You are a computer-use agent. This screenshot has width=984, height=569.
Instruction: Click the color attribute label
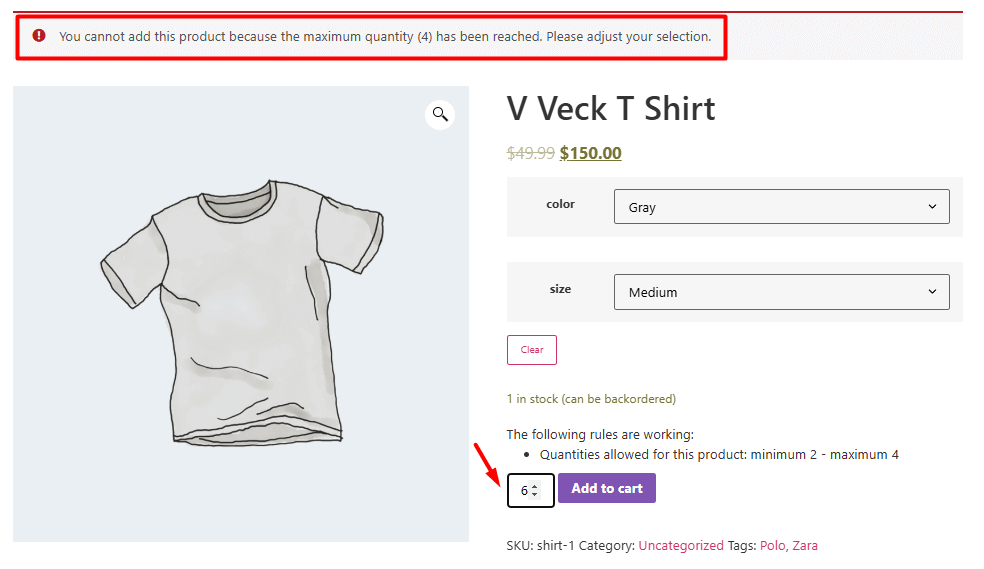tap(560, 204)
